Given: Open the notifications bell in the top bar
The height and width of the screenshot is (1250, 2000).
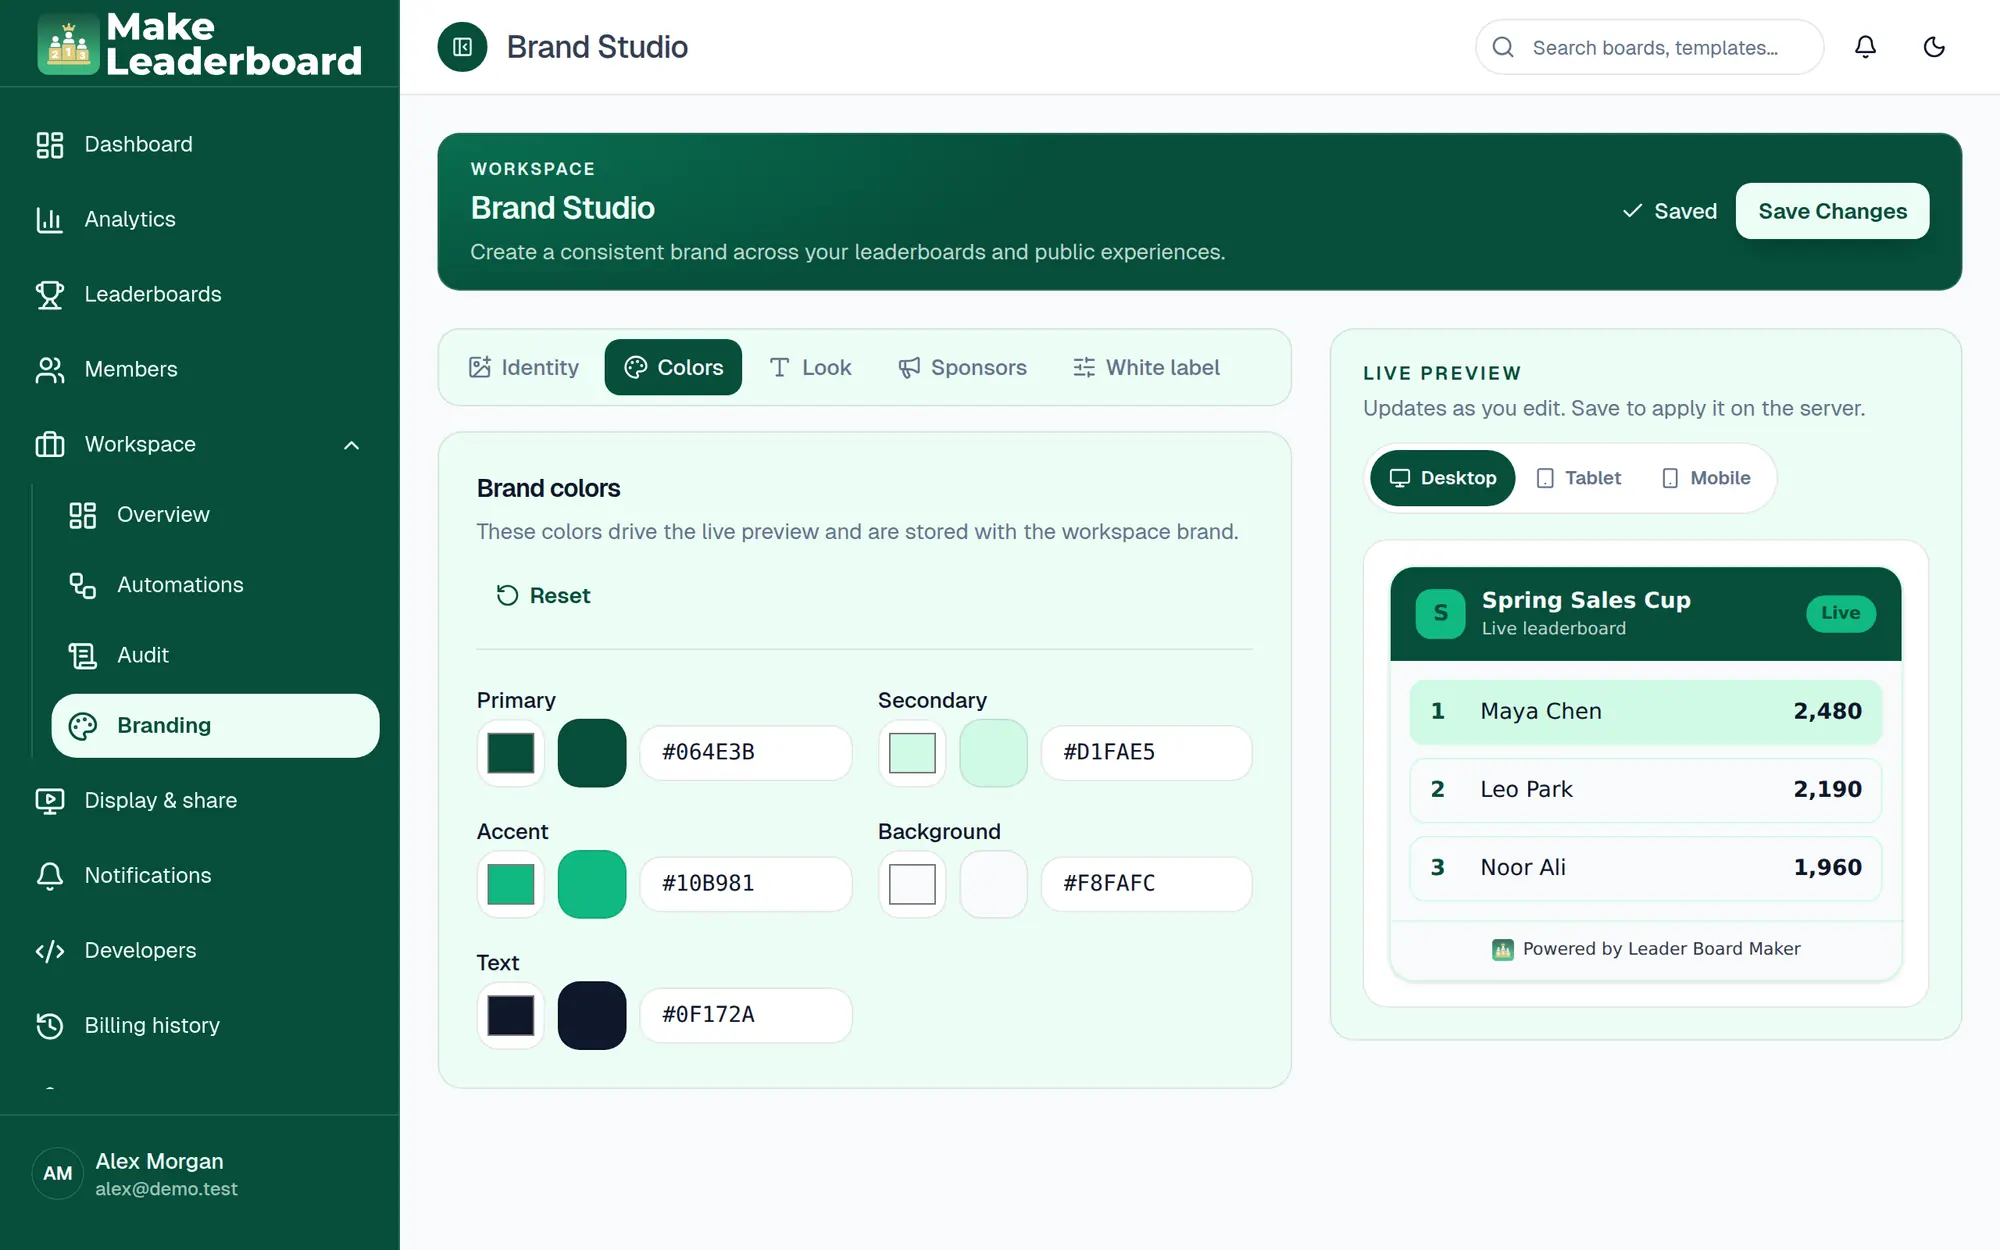Looking at the screenshot, I should pos(1865,47).
